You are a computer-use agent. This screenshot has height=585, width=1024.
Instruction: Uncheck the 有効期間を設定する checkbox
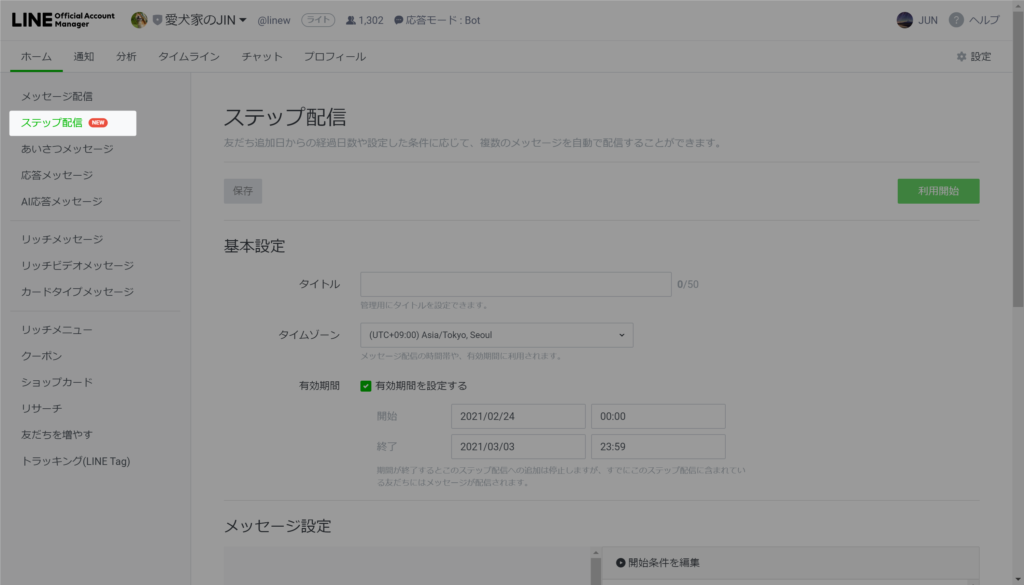(x=366, y=386)
